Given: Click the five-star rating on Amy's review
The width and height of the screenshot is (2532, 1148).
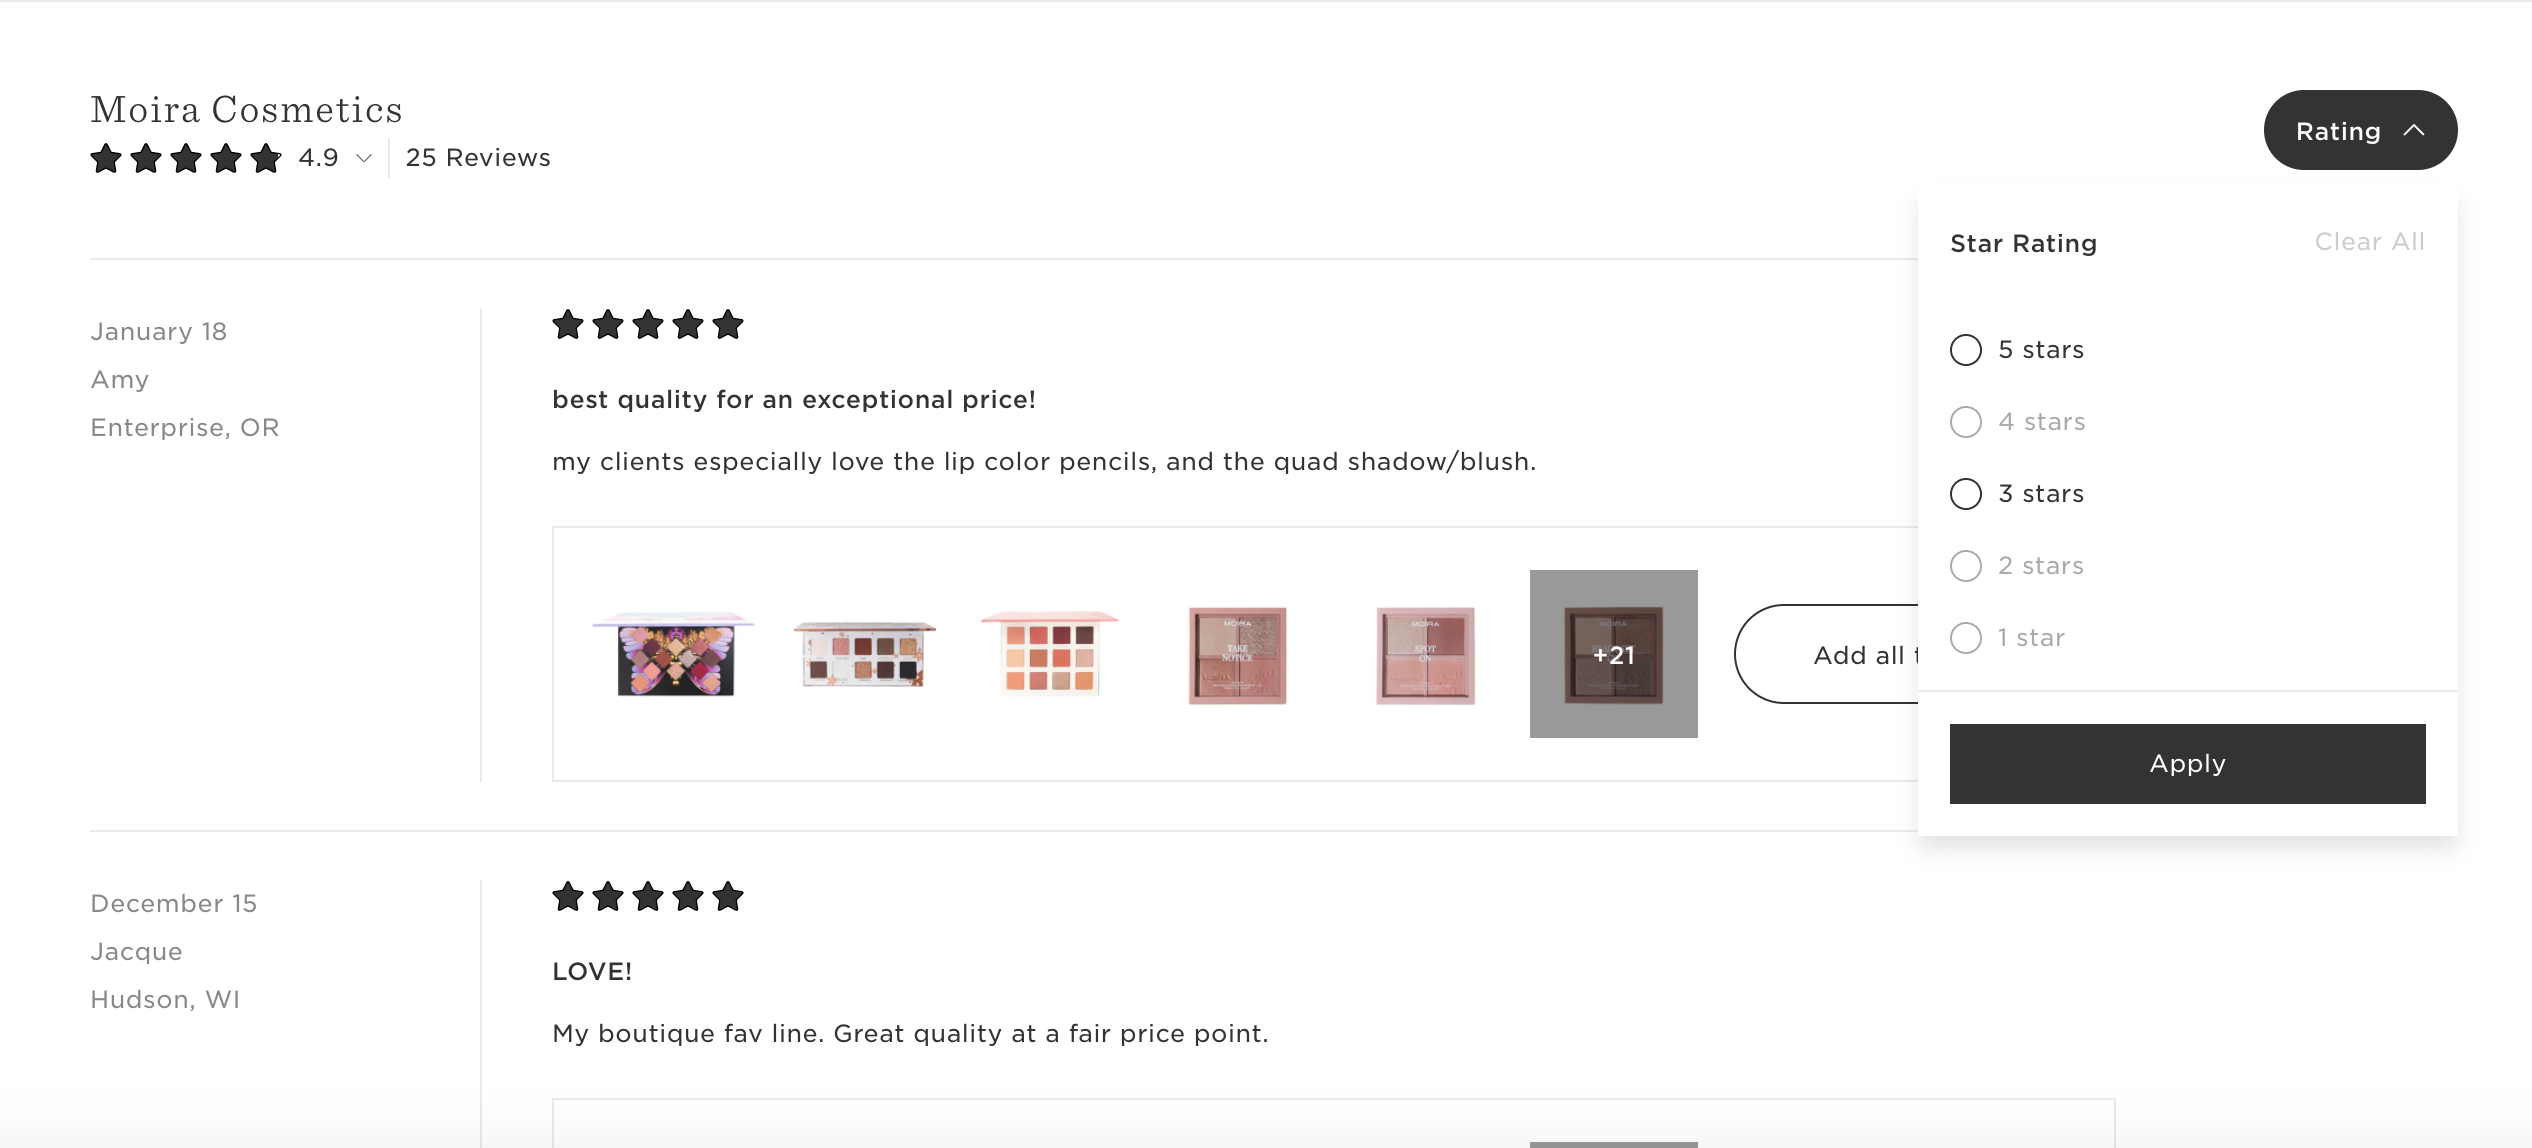Looking at the screenshot, I should click(648, 325).
